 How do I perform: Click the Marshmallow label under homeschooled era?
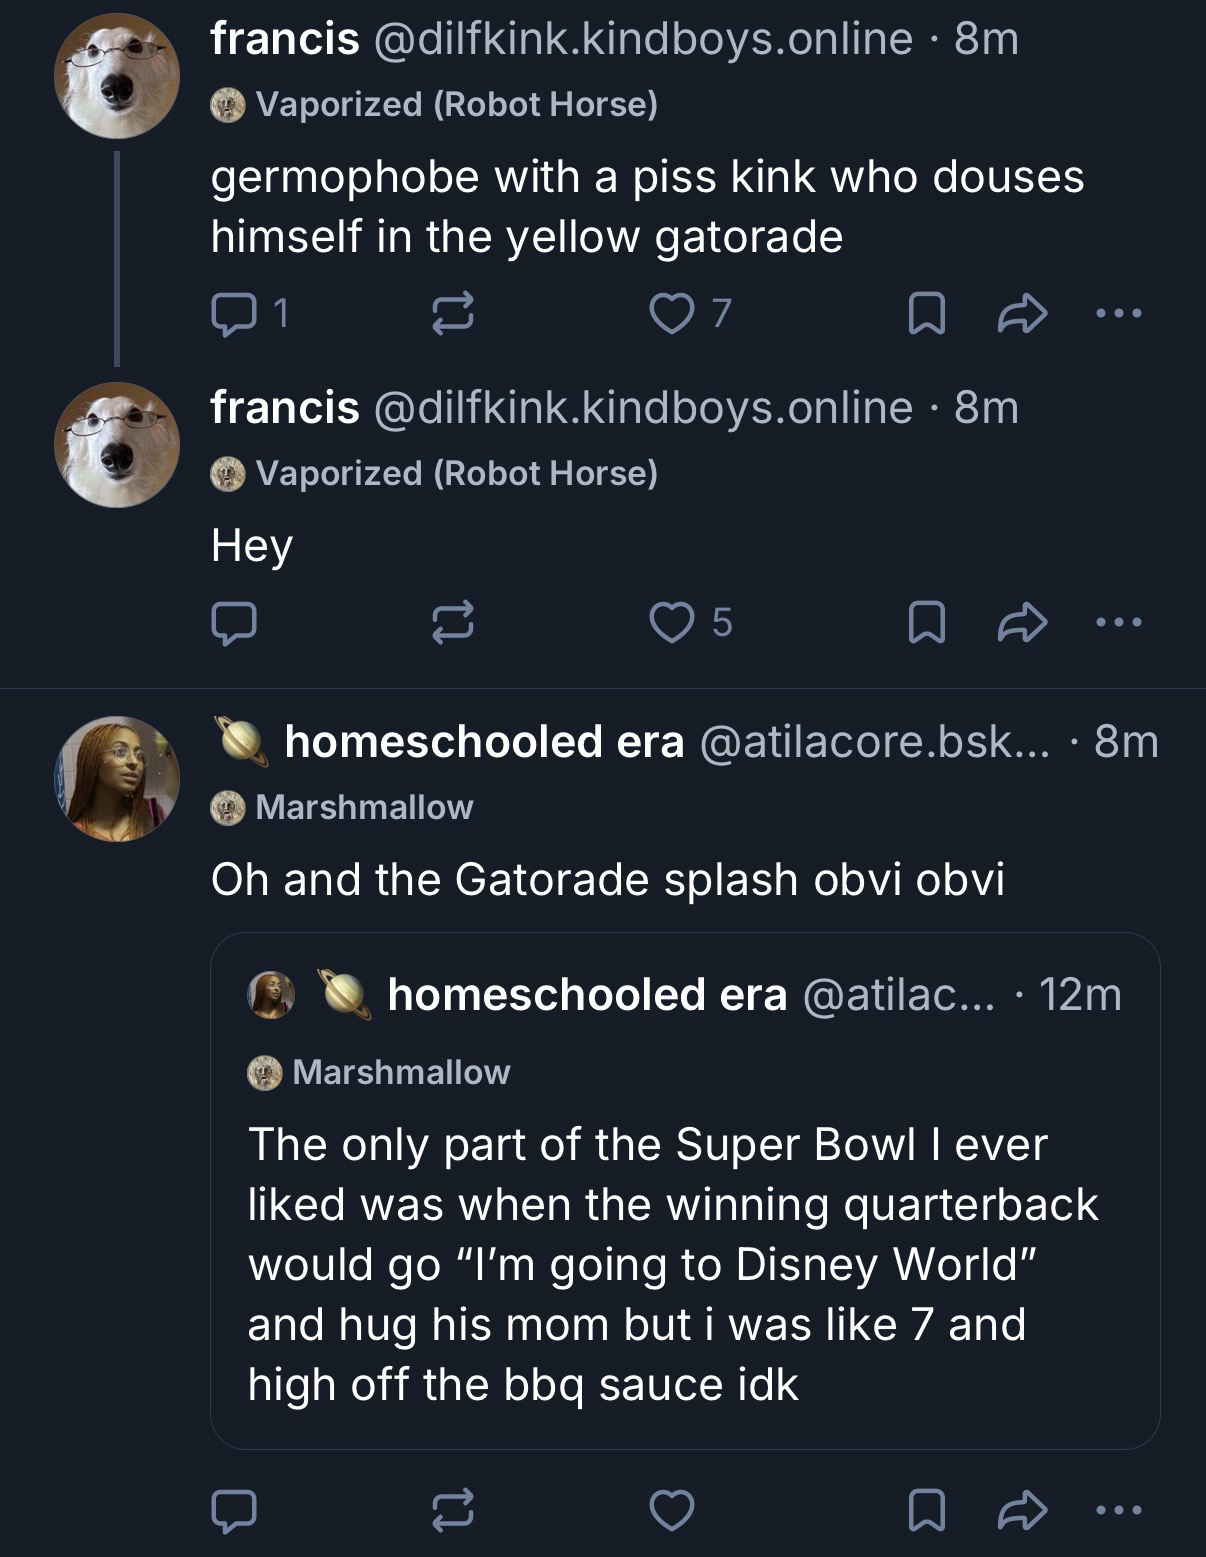click(364, 807)
